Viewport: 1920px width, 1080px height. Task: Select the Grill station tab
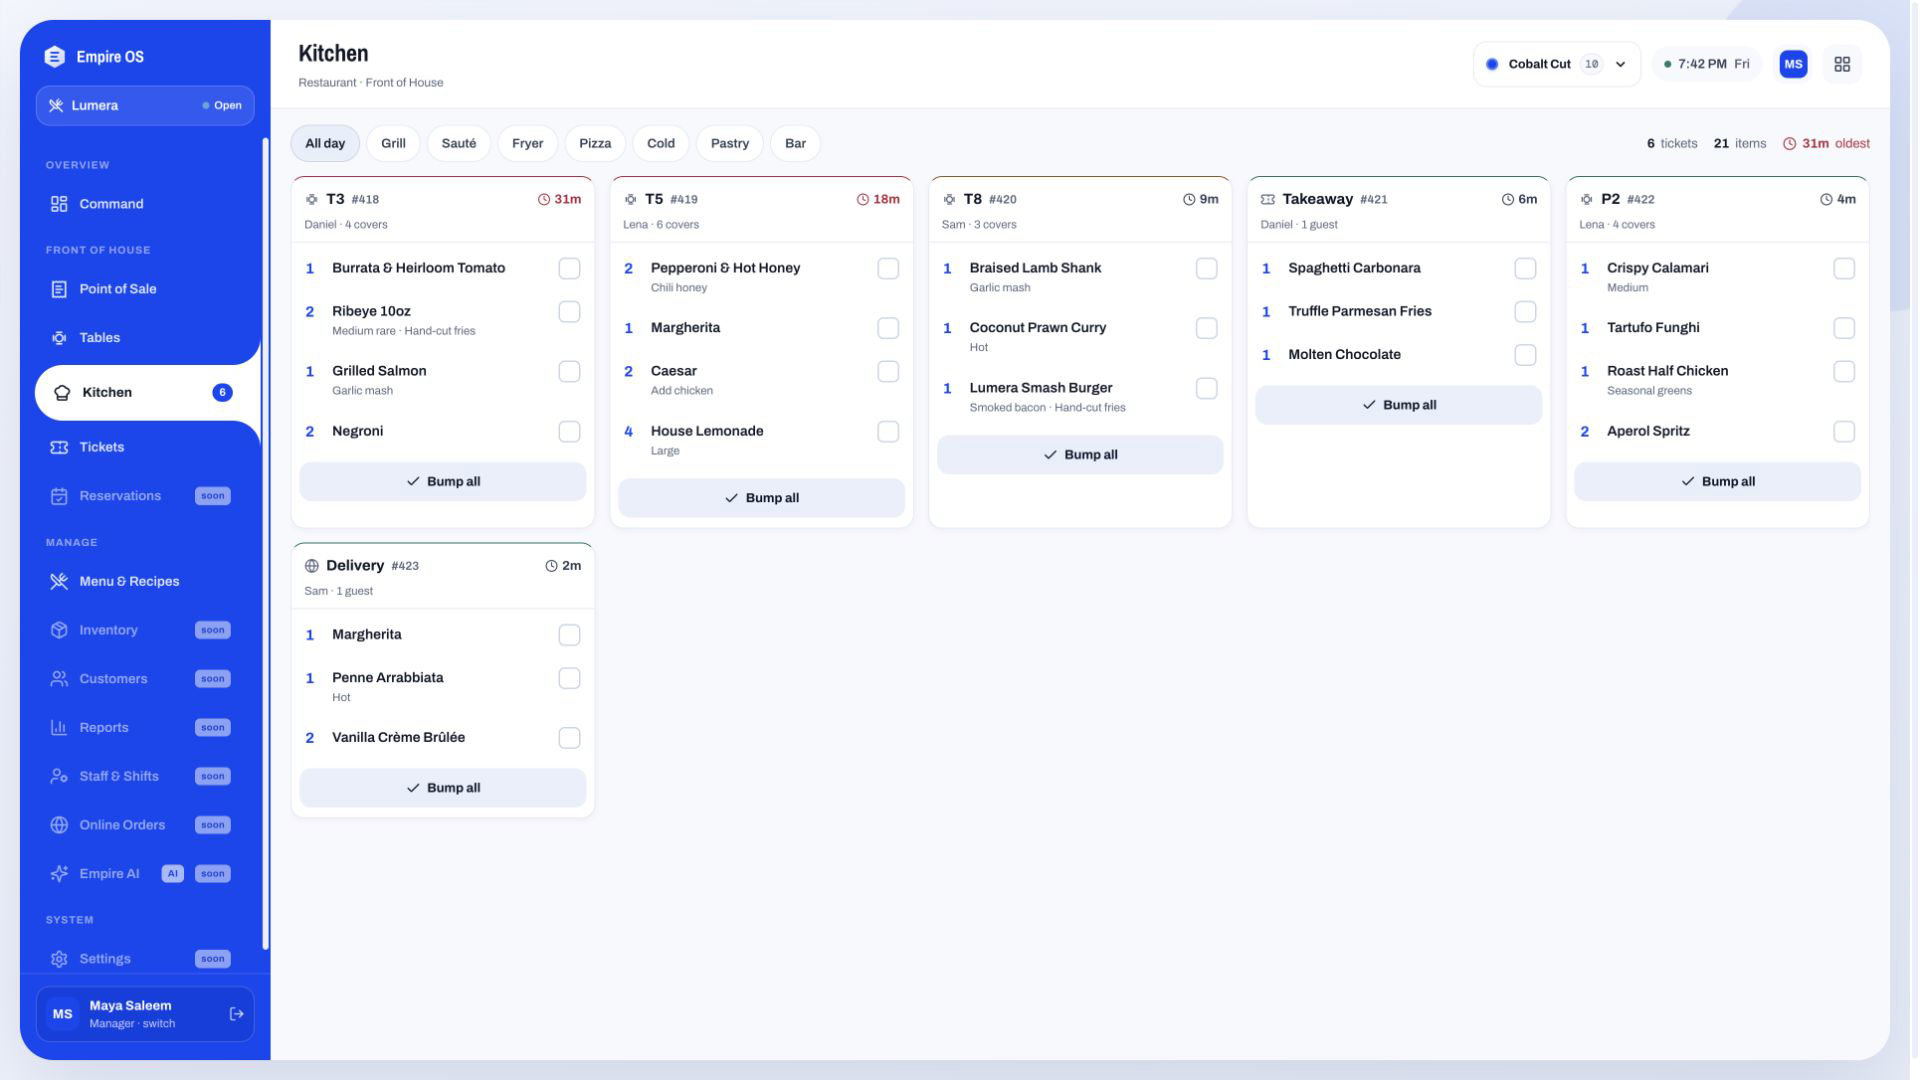[393, 143]
